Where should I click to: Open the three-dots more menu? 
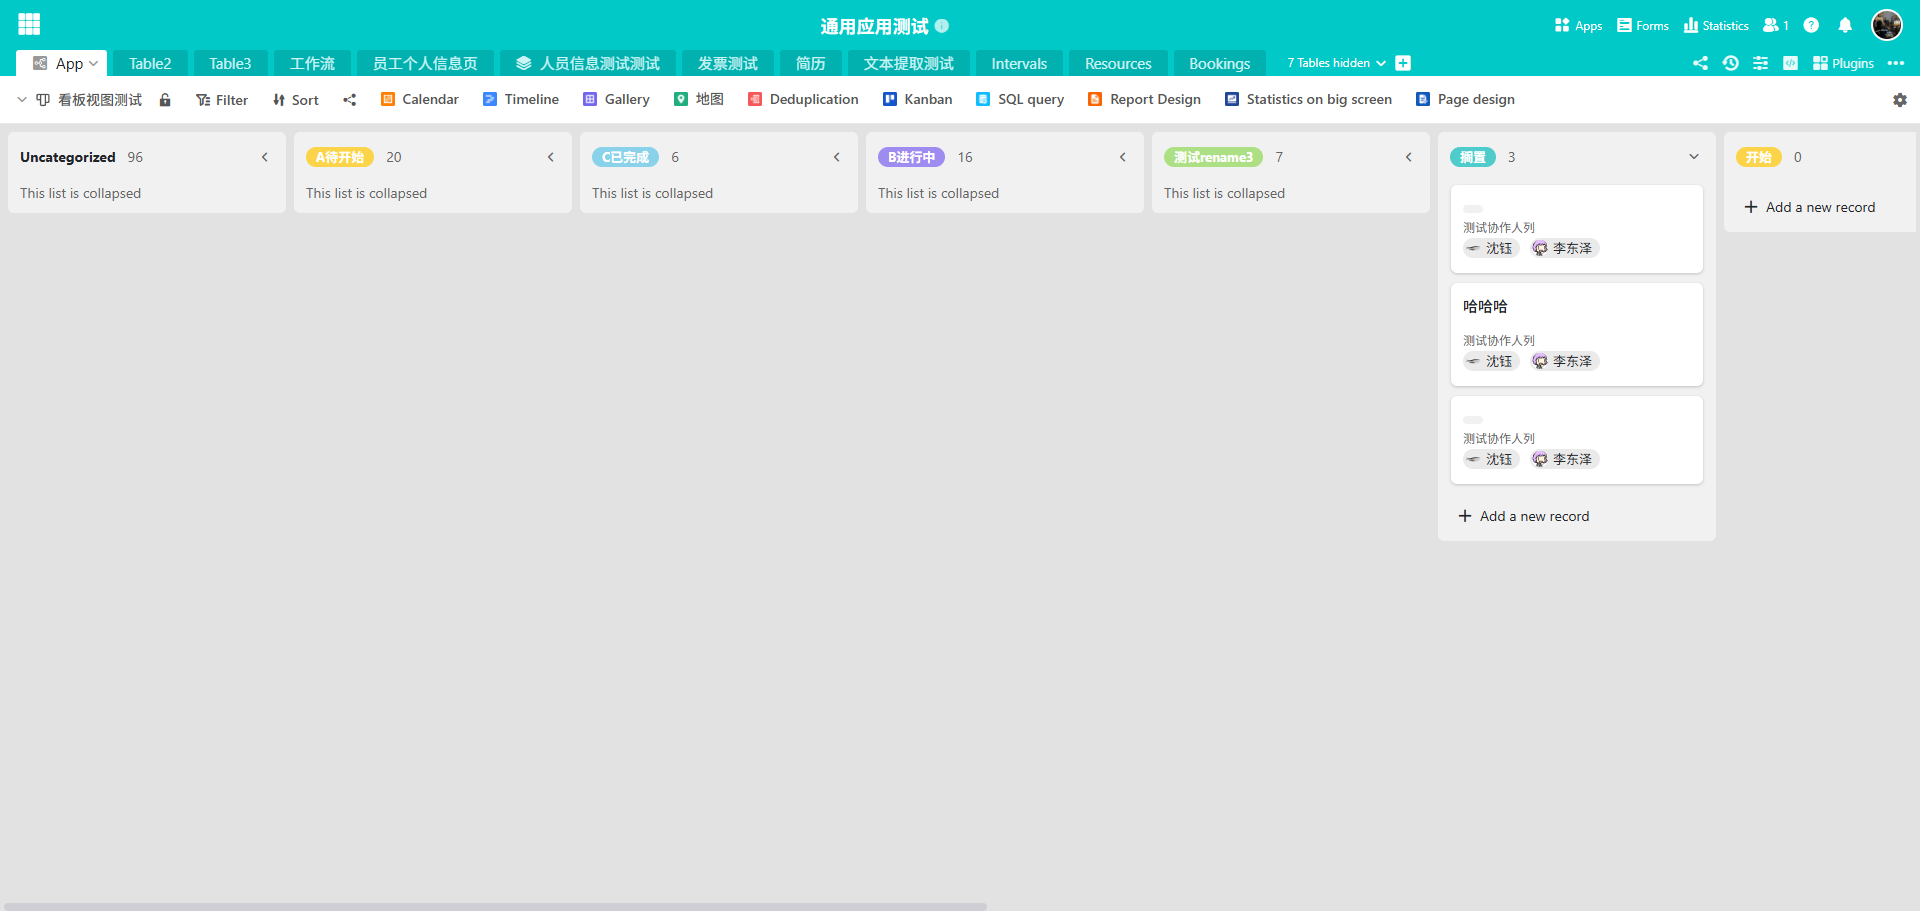click(x=1895, y=63)
